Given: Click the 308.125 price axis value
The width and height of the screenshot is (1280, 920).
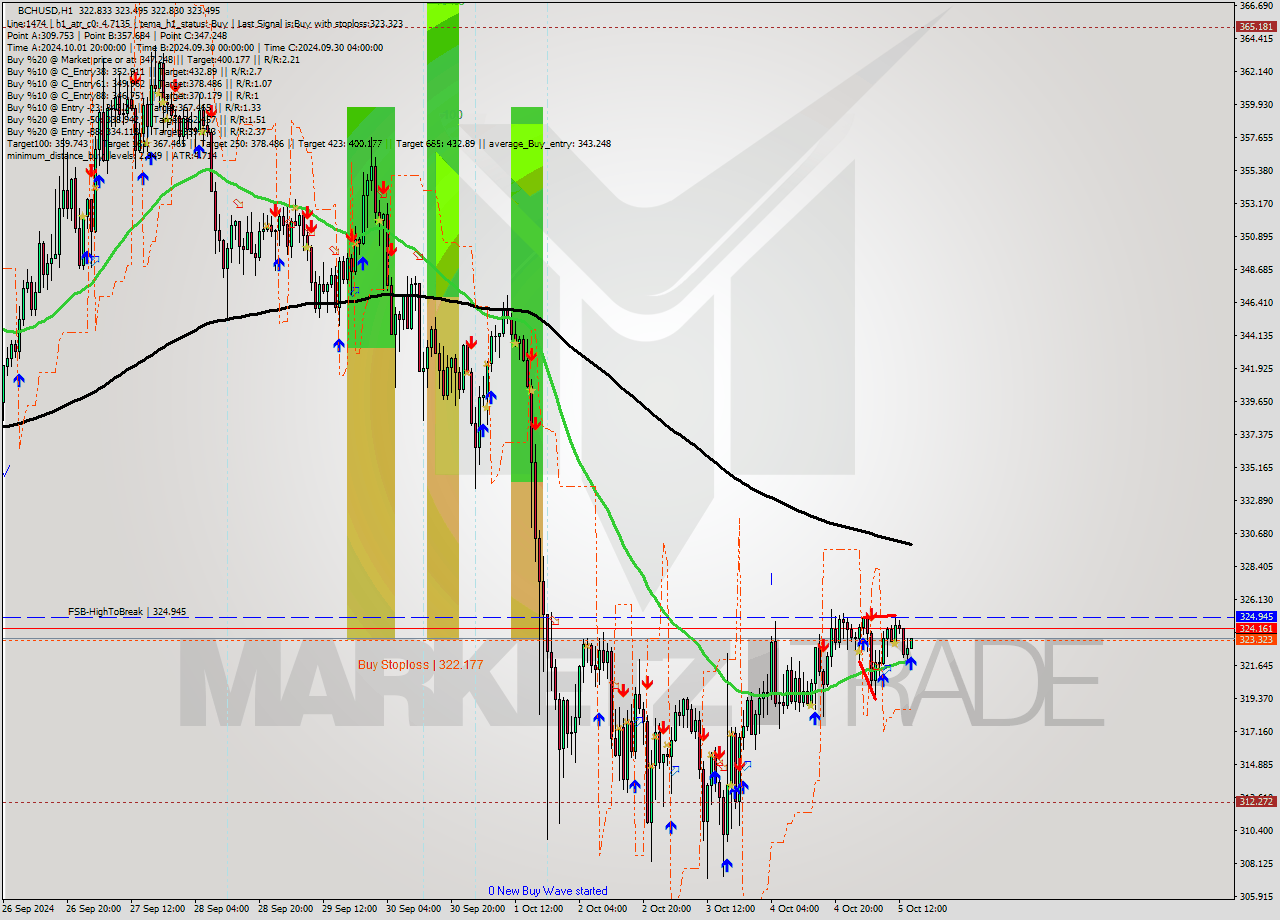Looking at the screenshot, I should tap(1256, 864).
